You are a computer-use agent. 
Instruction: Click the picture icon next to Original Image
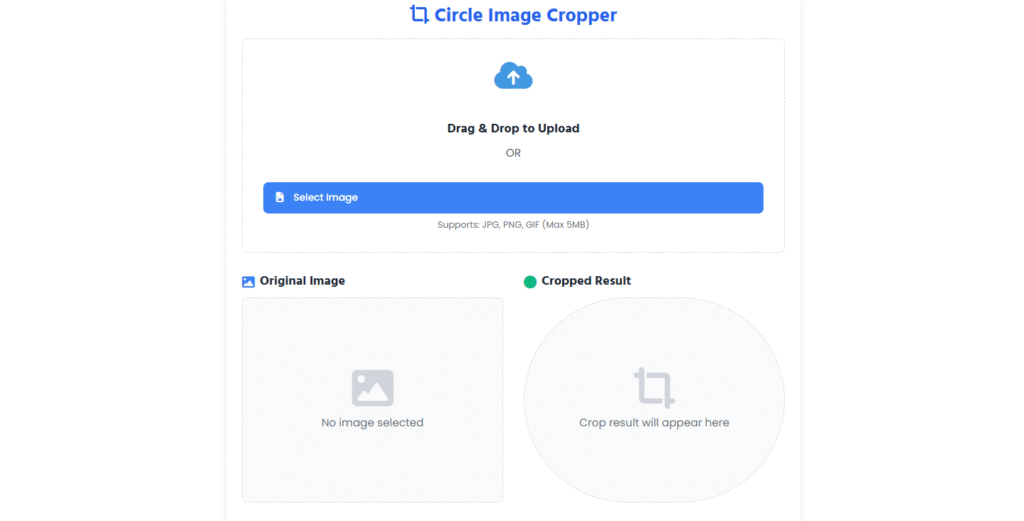click(249, 282)
